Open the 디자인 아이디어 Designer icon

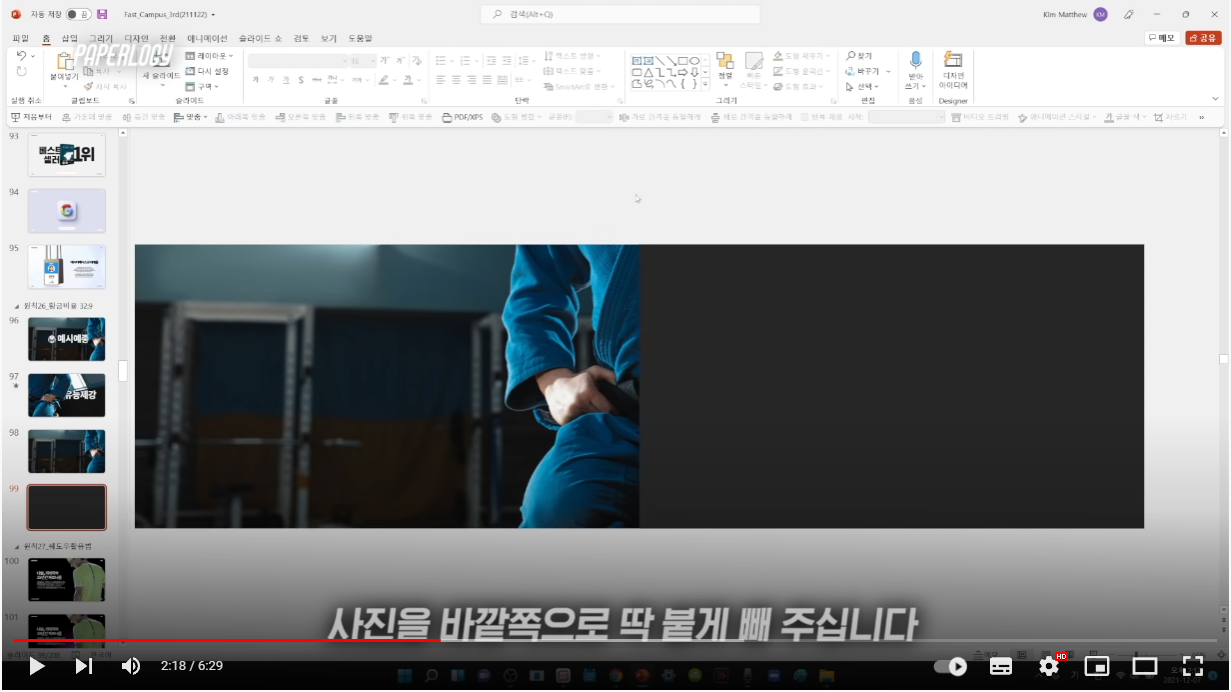click(x=953, y=61)
